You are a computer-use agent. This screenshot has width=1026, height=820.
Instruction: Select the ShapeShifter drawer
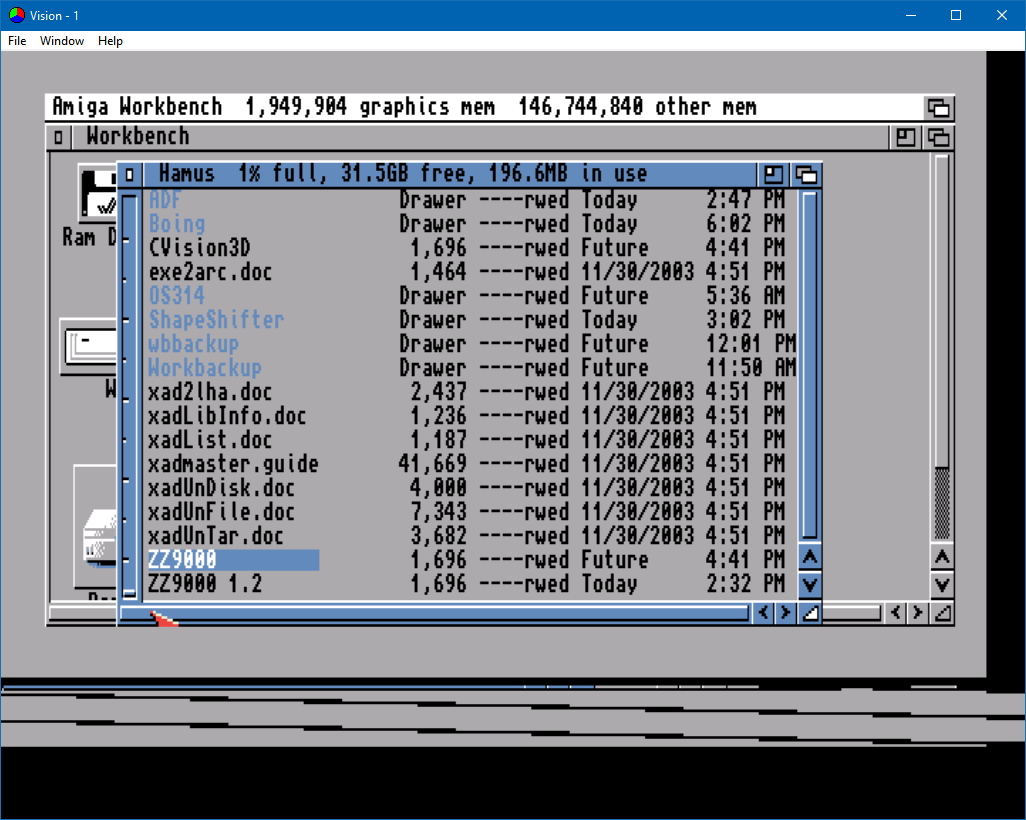pos(216,320)
